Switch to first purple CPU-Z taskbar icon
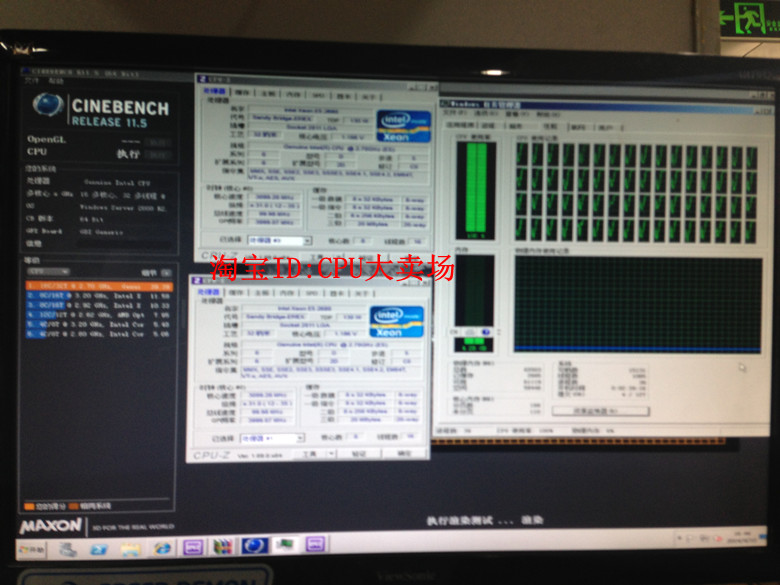The width and height of the screenshot is (780, 585). 193,547
